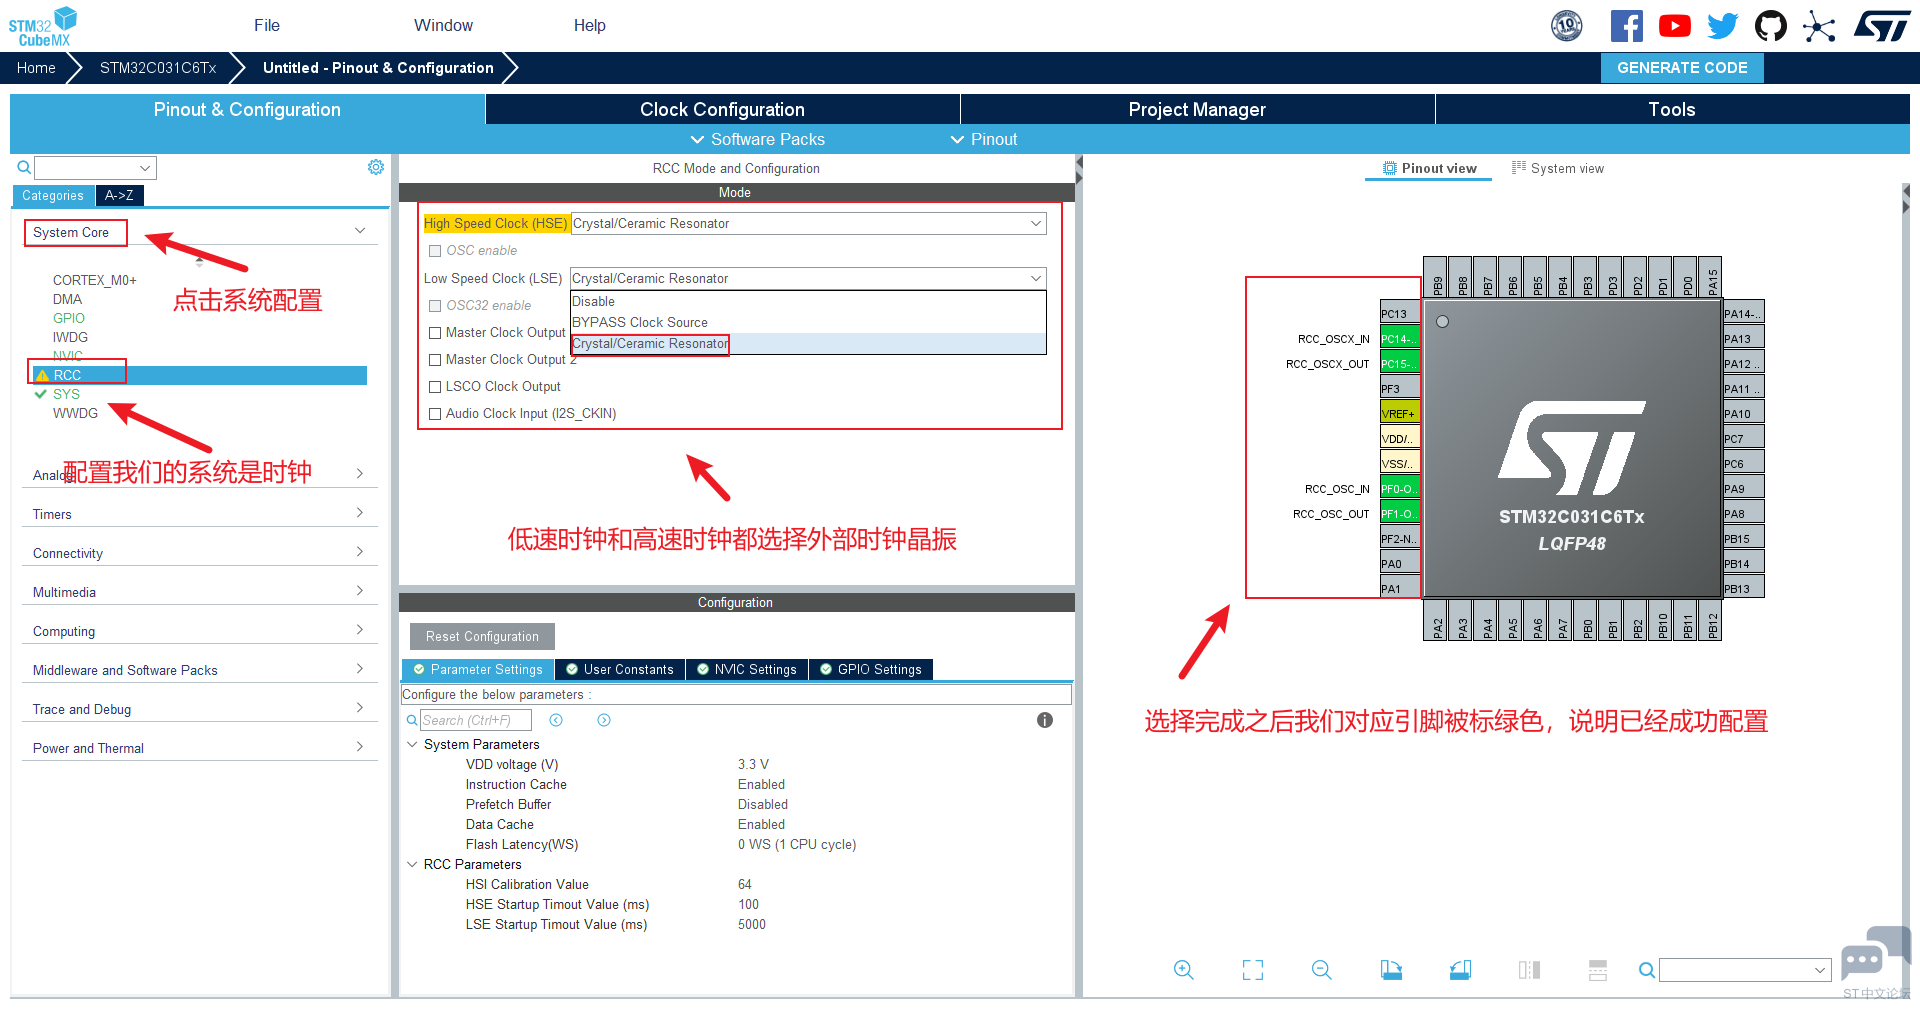Screen dimensions: 1920x1009
Task: Click the rotate chip view icon
Action: pyautogui.click(x=1460, y=970)
